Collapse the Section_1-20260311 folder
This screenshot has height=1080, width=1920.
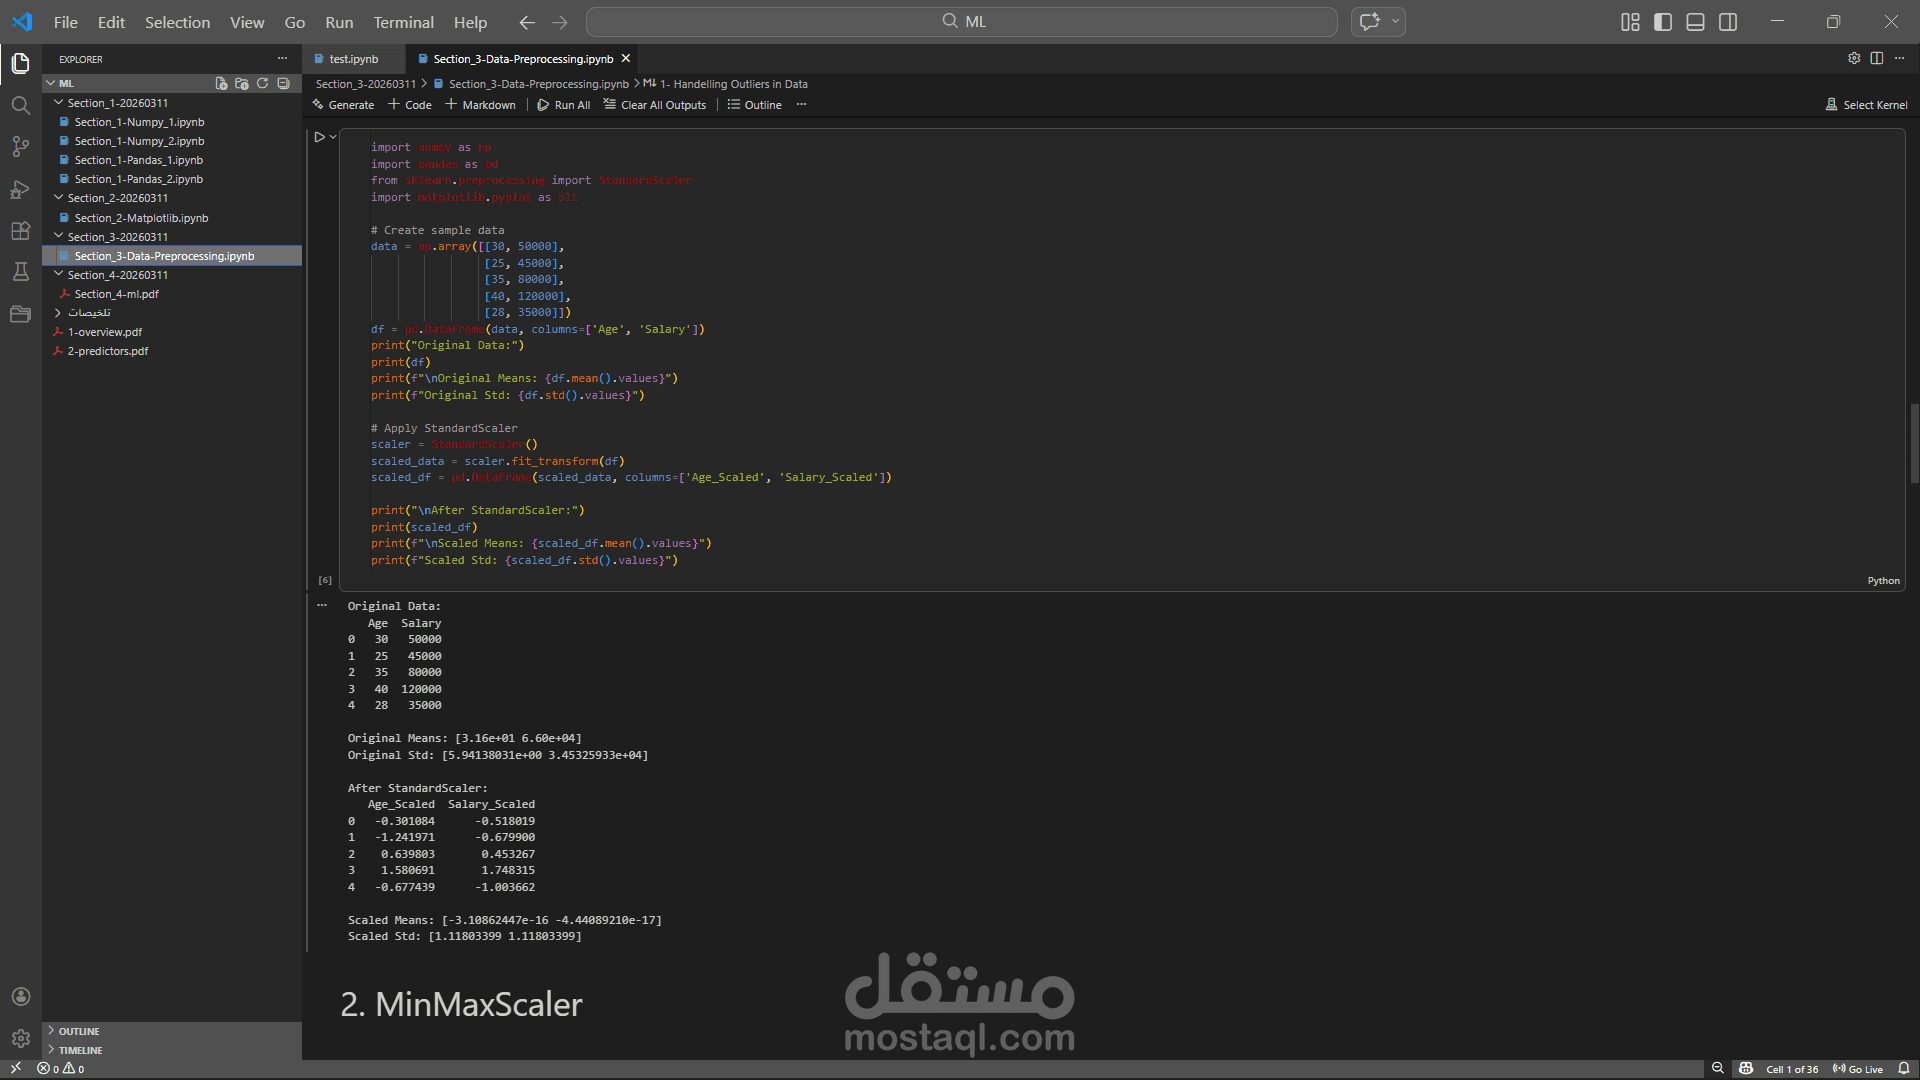(59, 103)
